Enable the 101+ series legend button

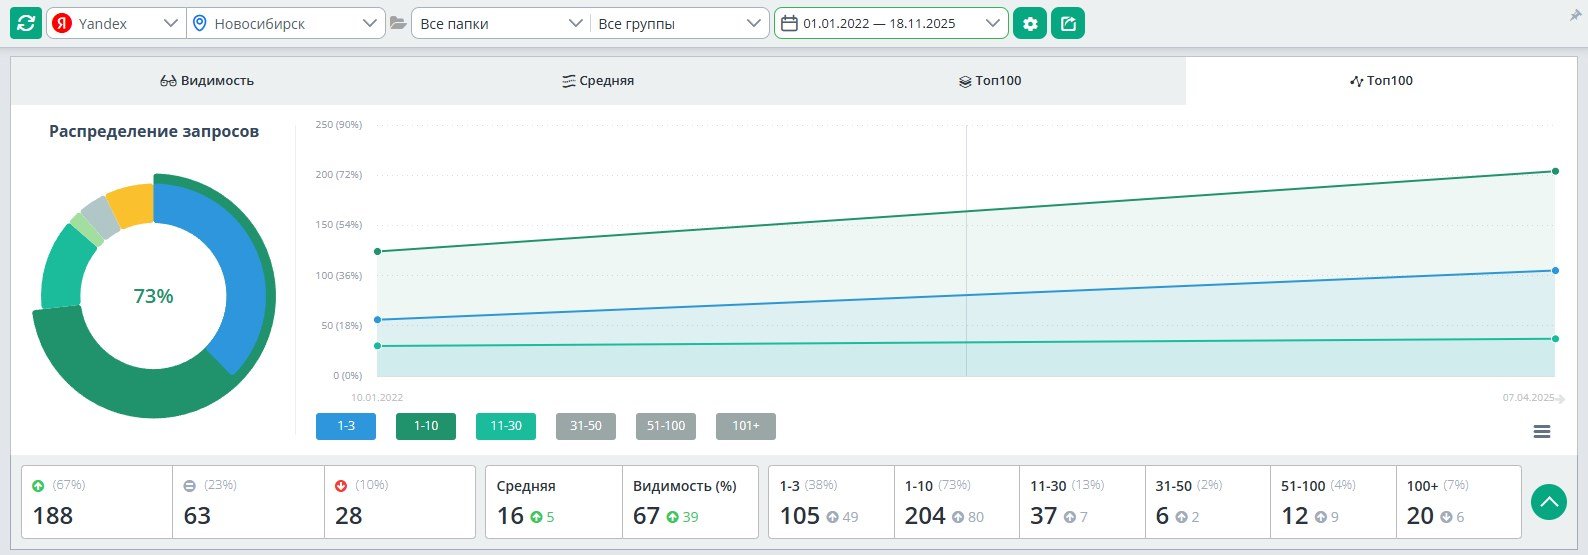pos(746,426)
